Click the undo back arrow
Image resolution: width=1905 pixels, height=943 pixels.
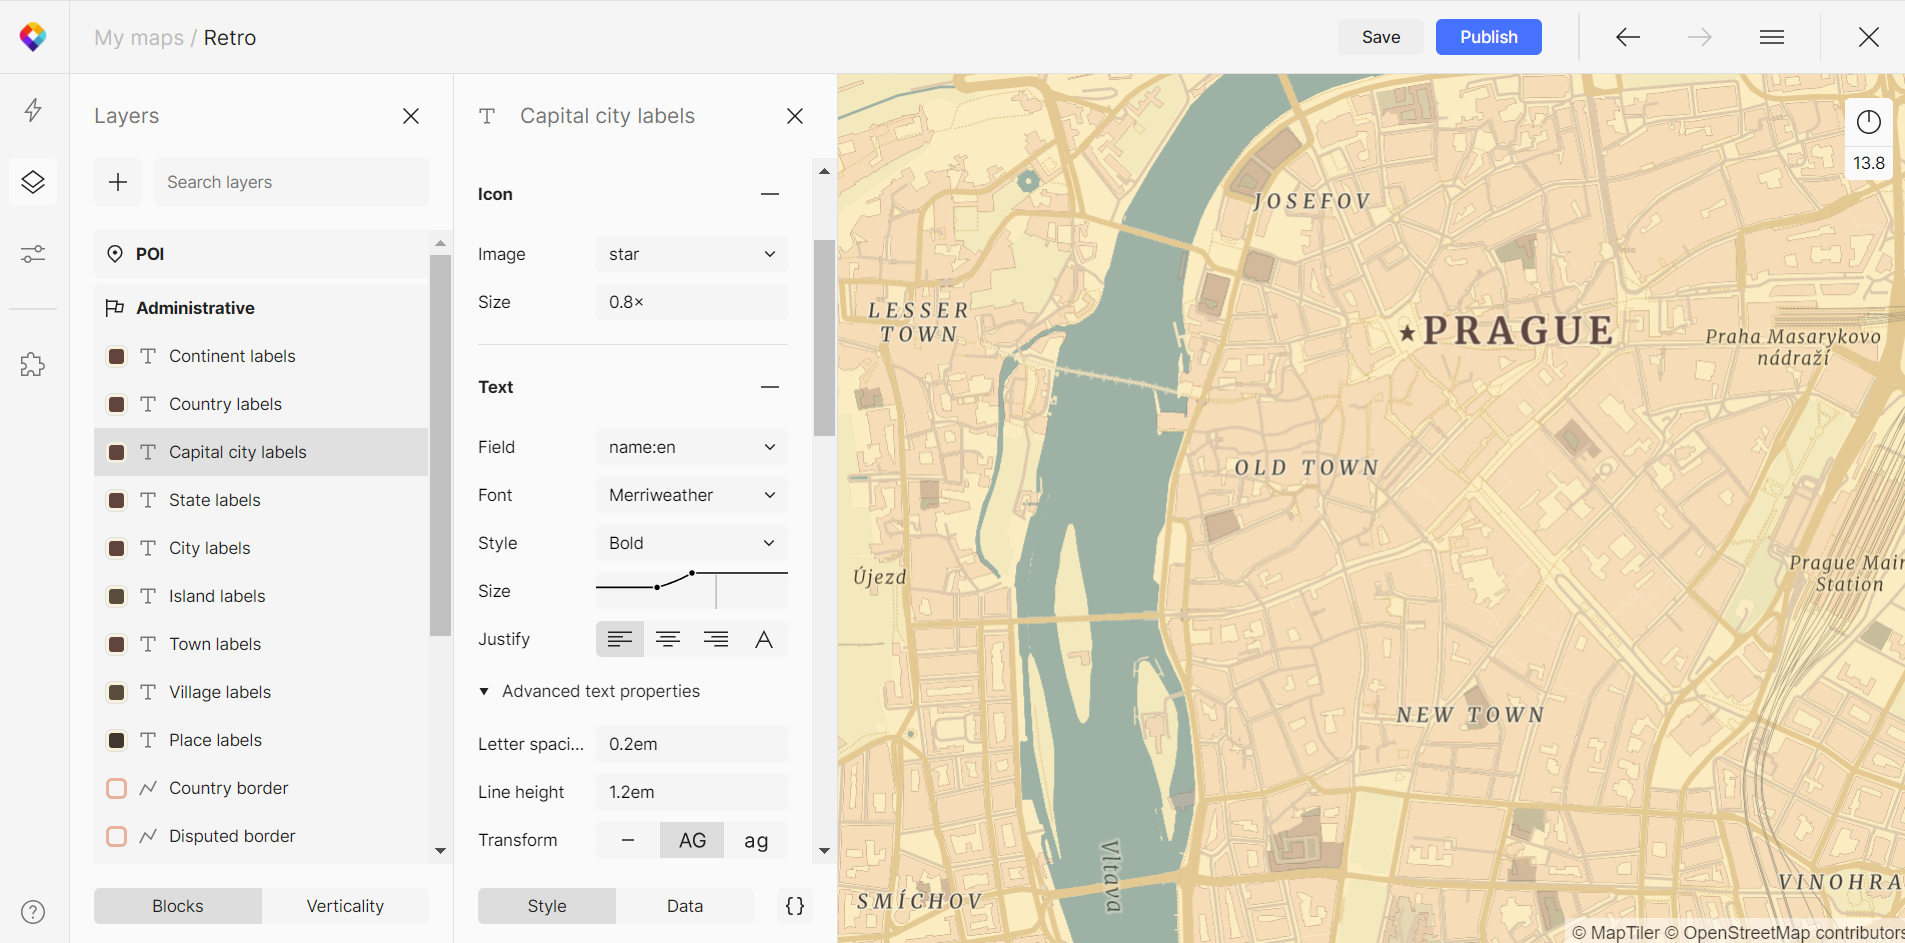pyautogui.click(x=1628, y=37)
